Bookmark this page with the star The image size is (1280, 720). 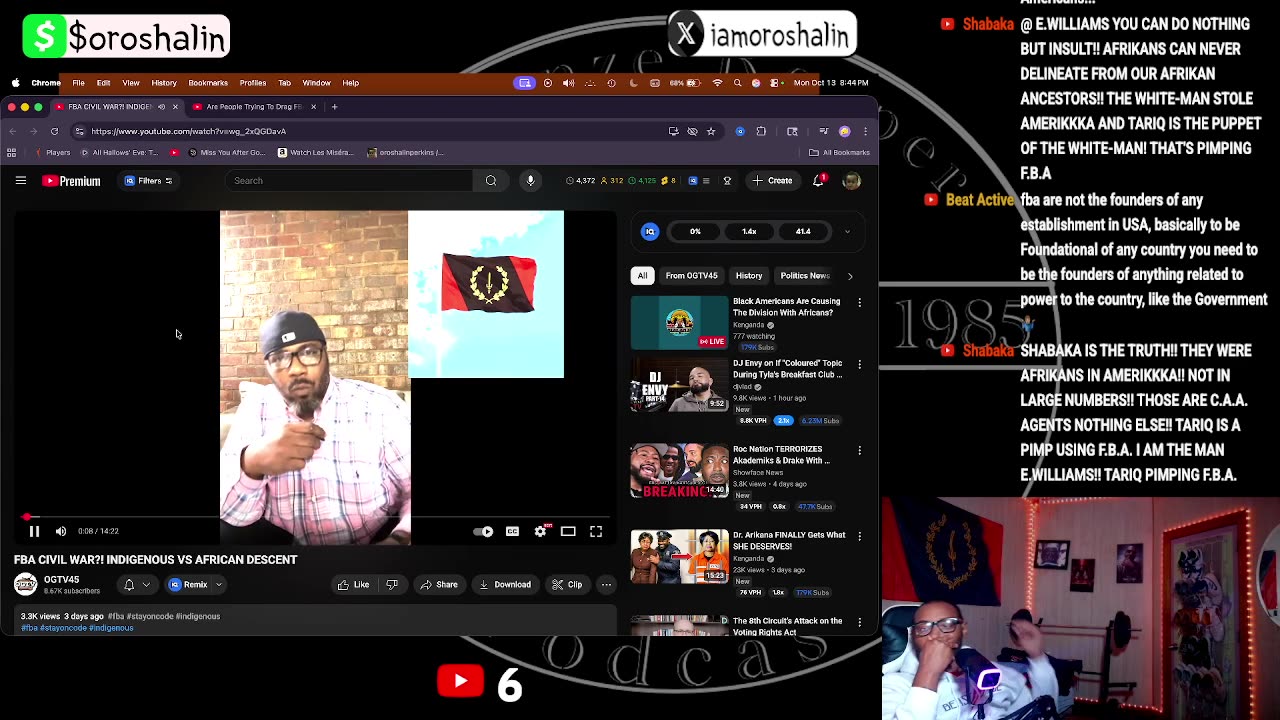[x=711, y=131]
